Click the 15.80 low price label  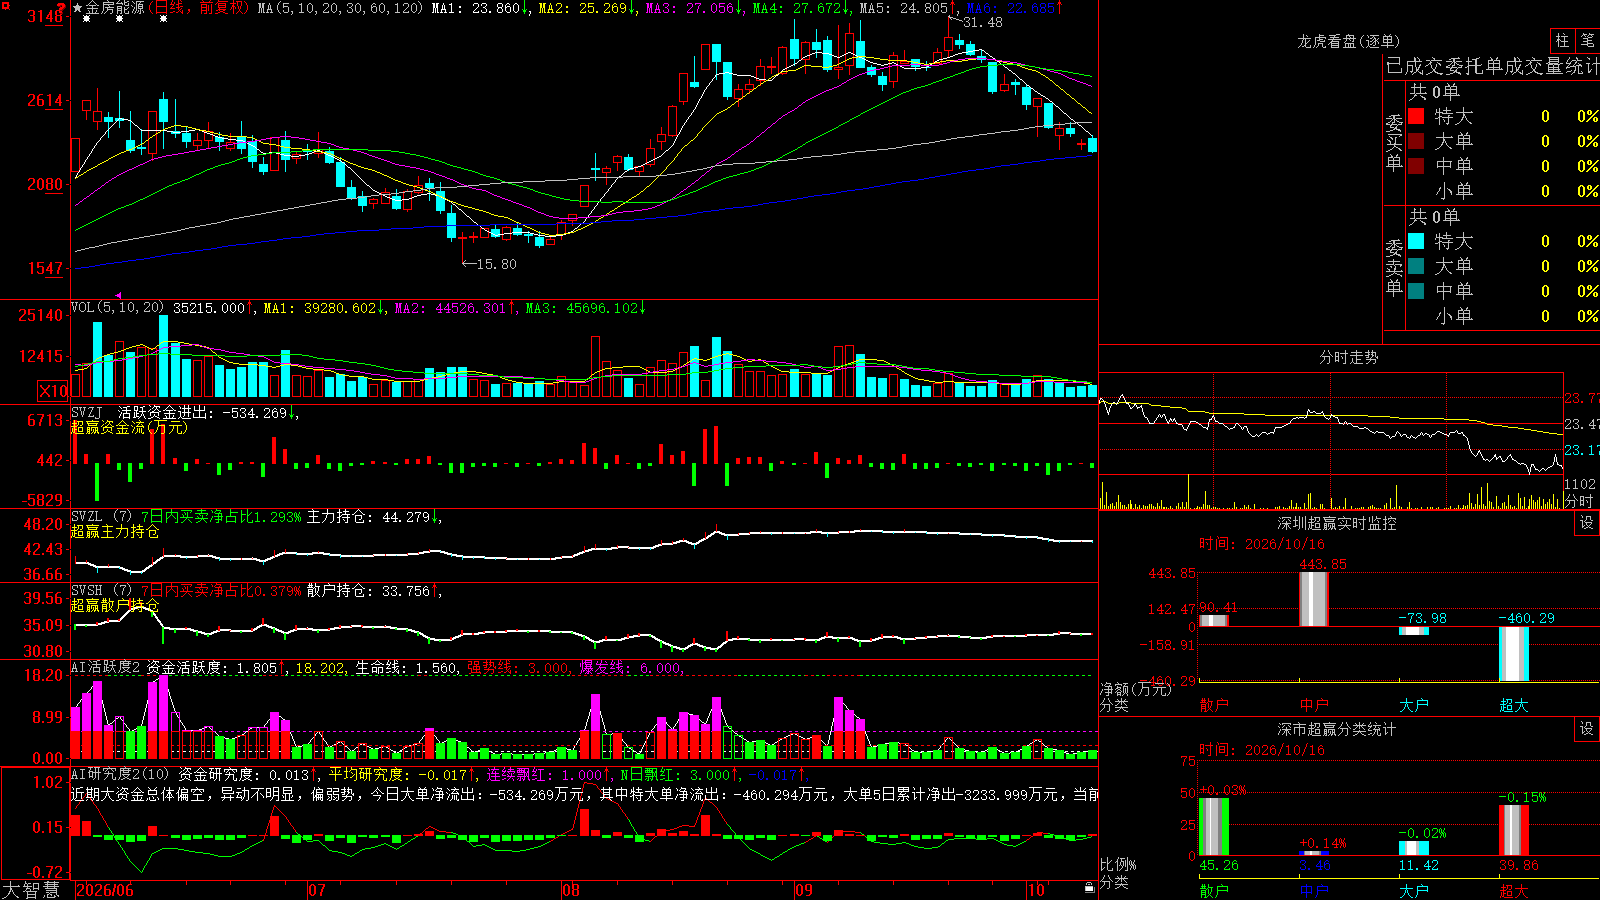point(497,264)
